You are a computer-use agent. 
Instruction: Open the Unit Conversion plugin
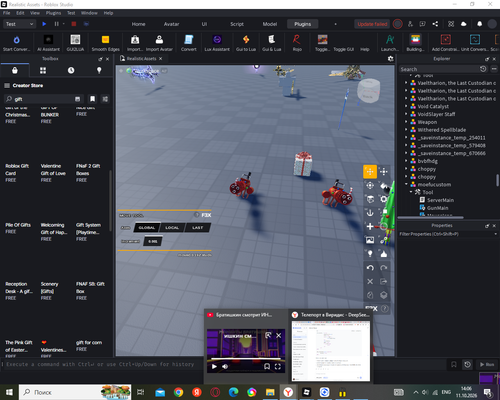coord(475,40)
